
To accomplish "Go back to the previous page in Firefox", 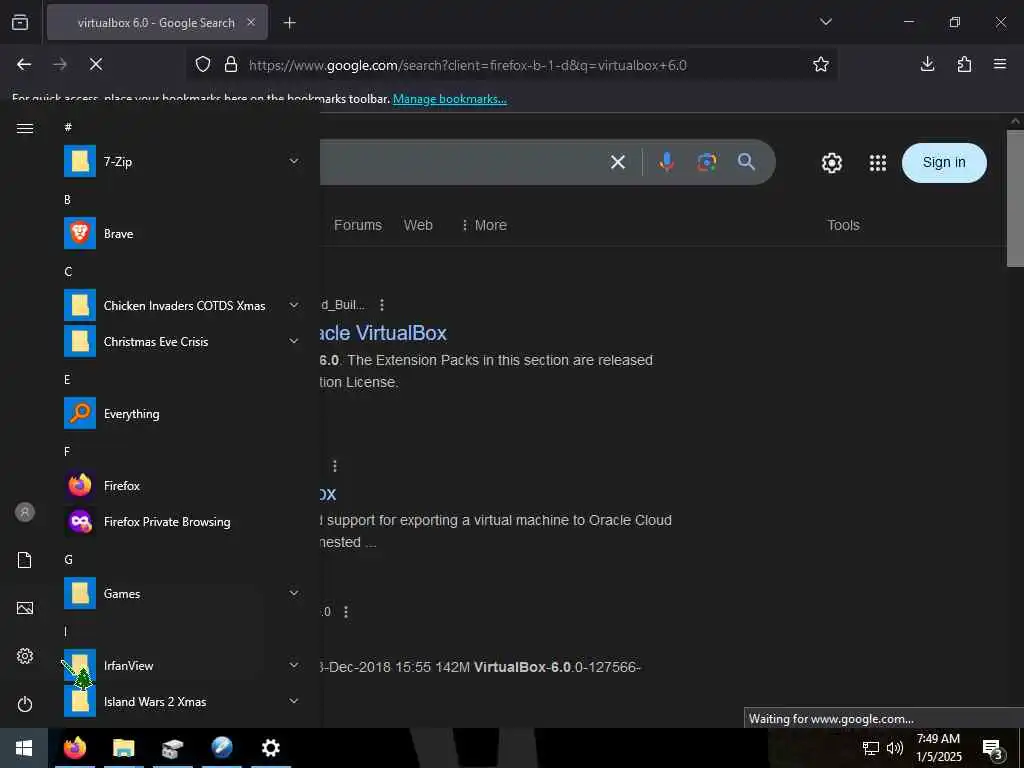I will 24,64.
